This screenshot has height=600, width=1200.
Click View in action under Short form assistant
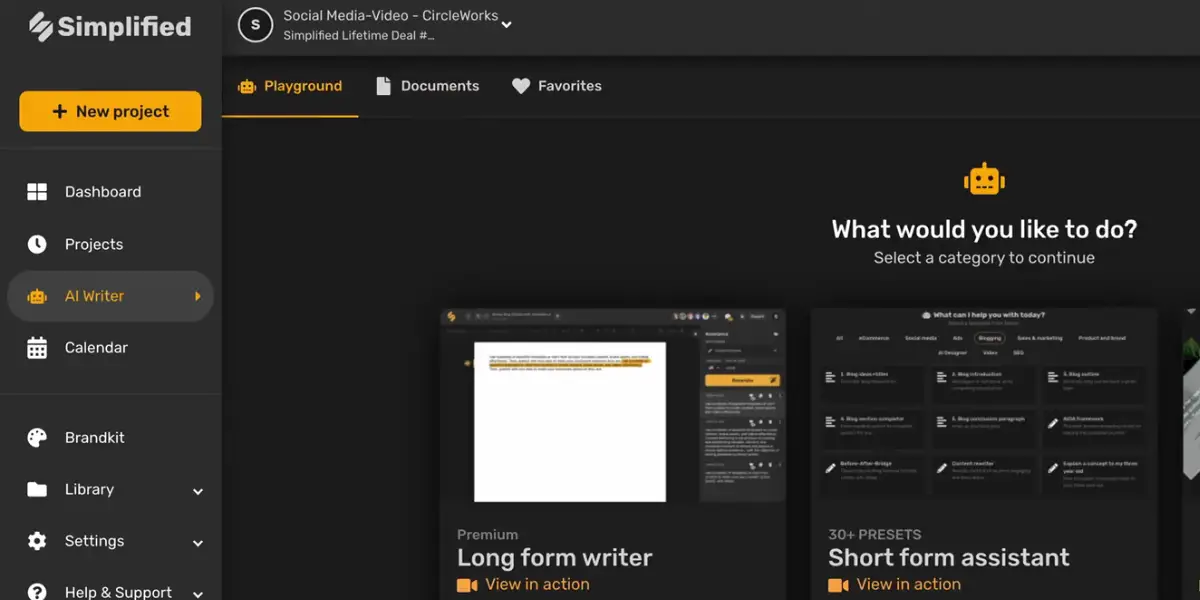[894, 585]
